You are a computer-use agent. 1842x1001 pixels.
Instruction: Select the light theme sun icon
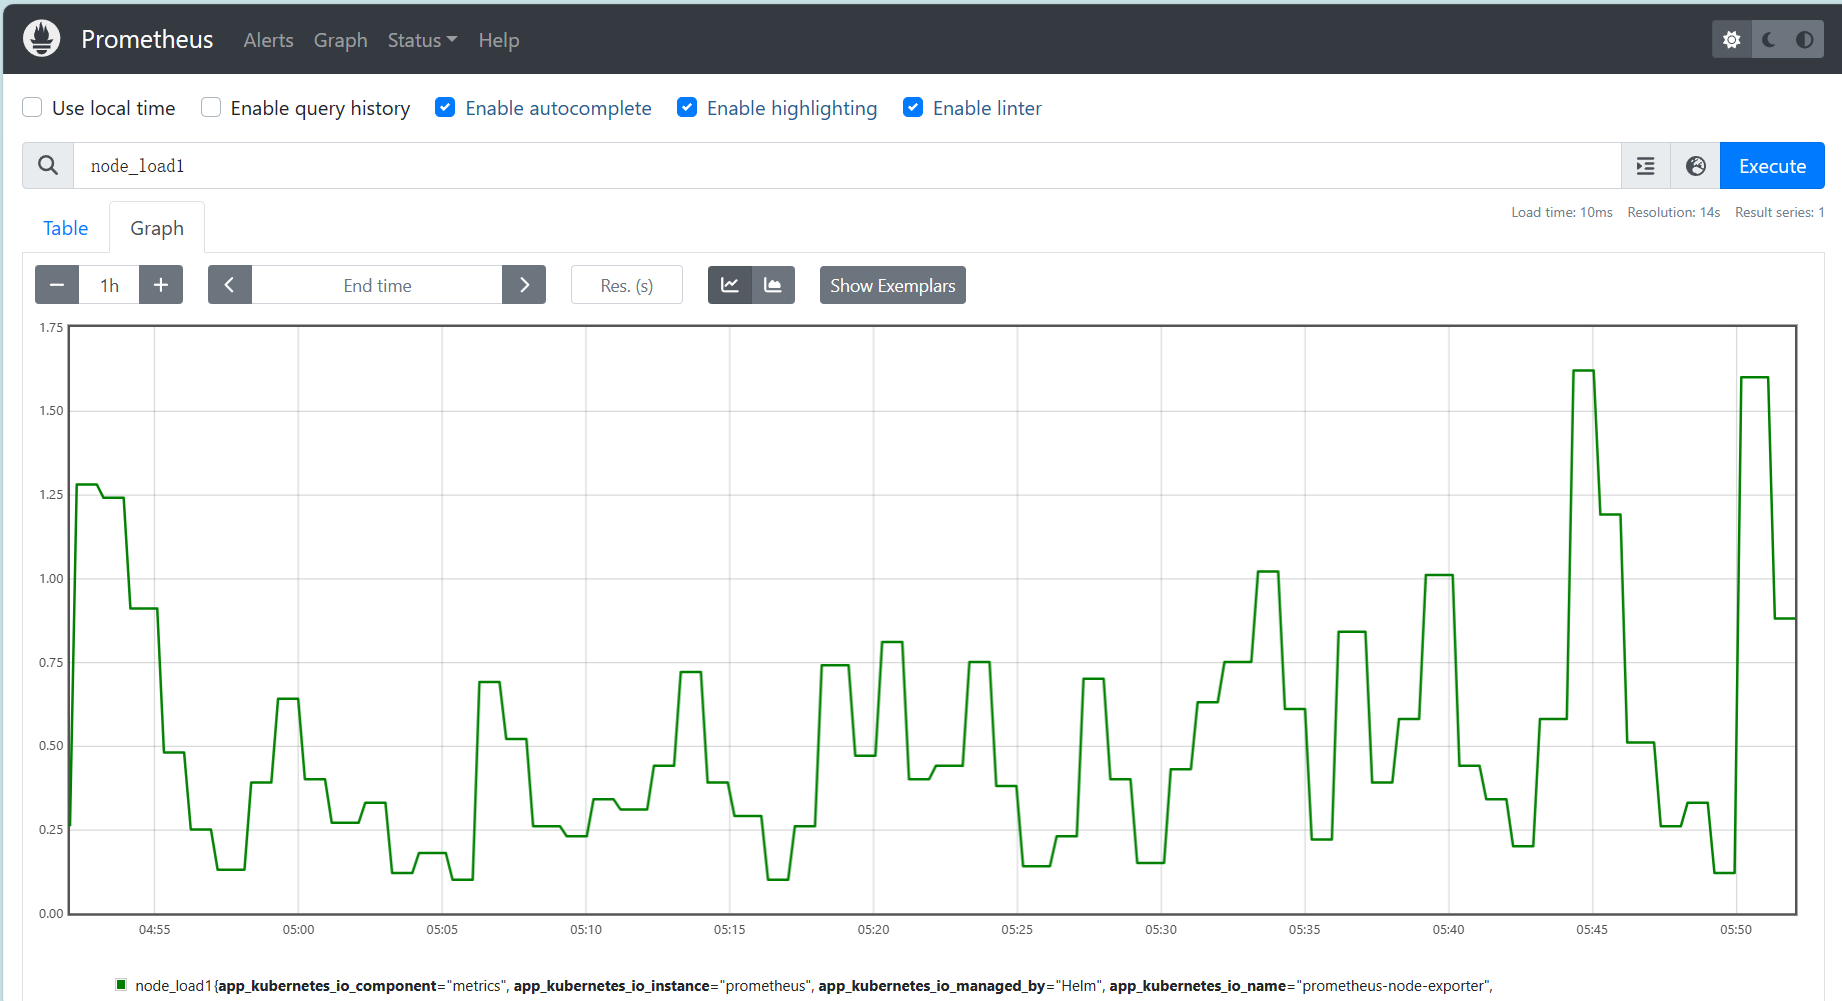tap(1731, 40)
